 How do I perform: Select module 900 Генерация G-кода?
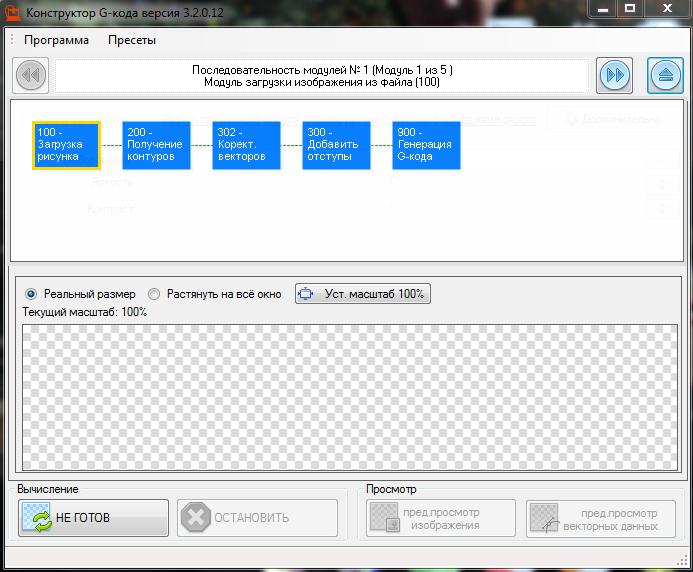[x=426, y=145]
